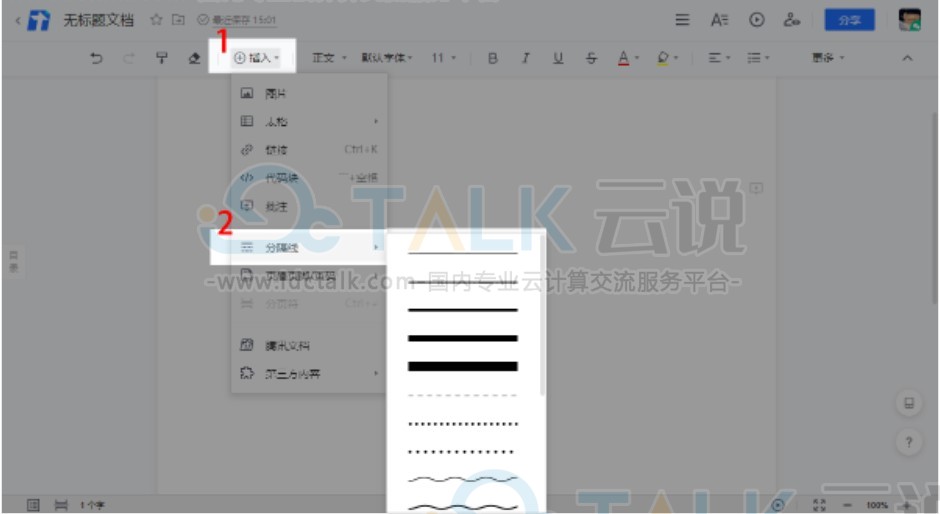
Task: Apply the red font color A
Action: click(x=623, y=58)
